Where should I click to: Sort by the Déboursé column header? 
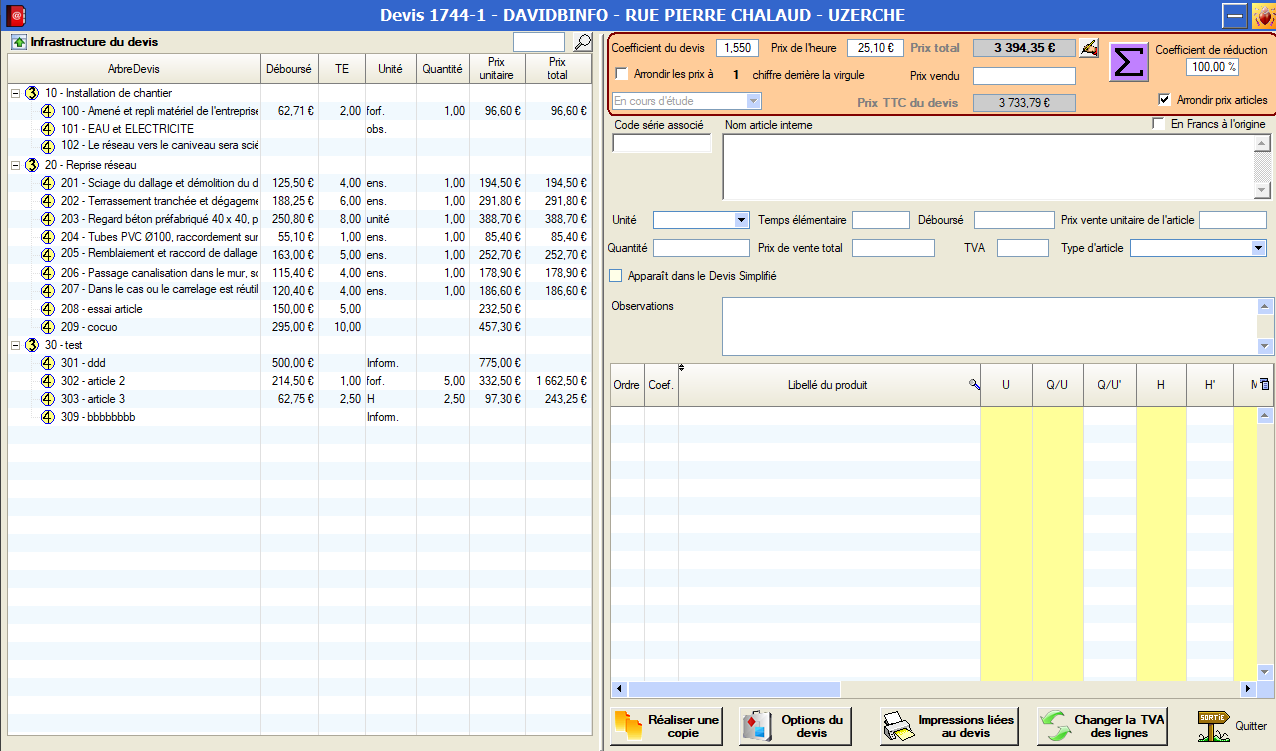pos(289,69)
